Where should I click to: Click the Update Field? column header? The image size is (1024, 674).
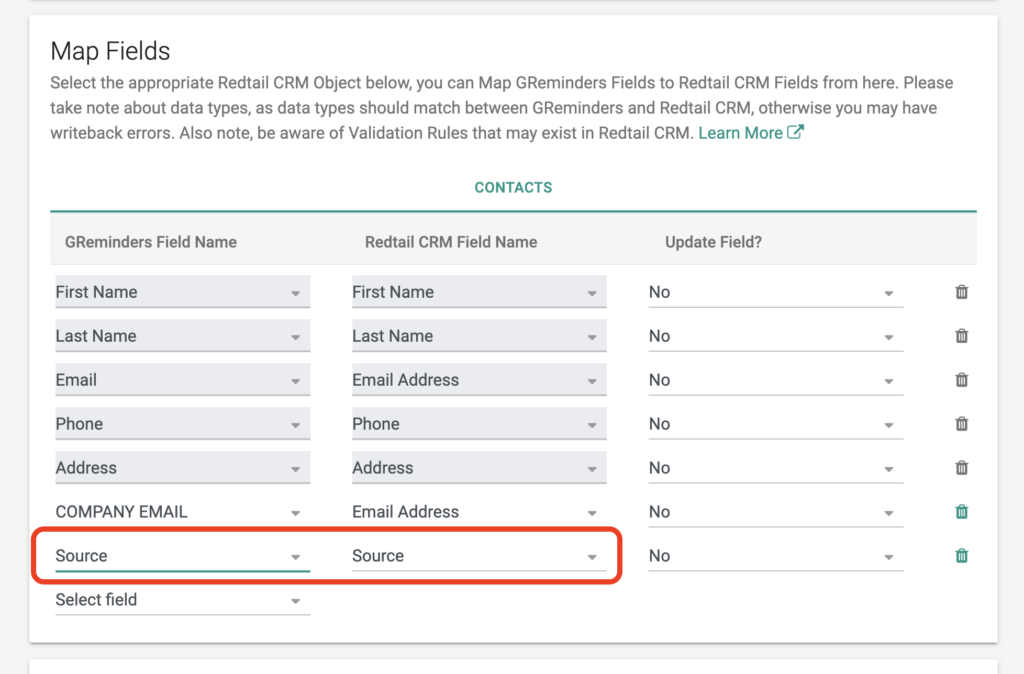[x=713, y=242]
